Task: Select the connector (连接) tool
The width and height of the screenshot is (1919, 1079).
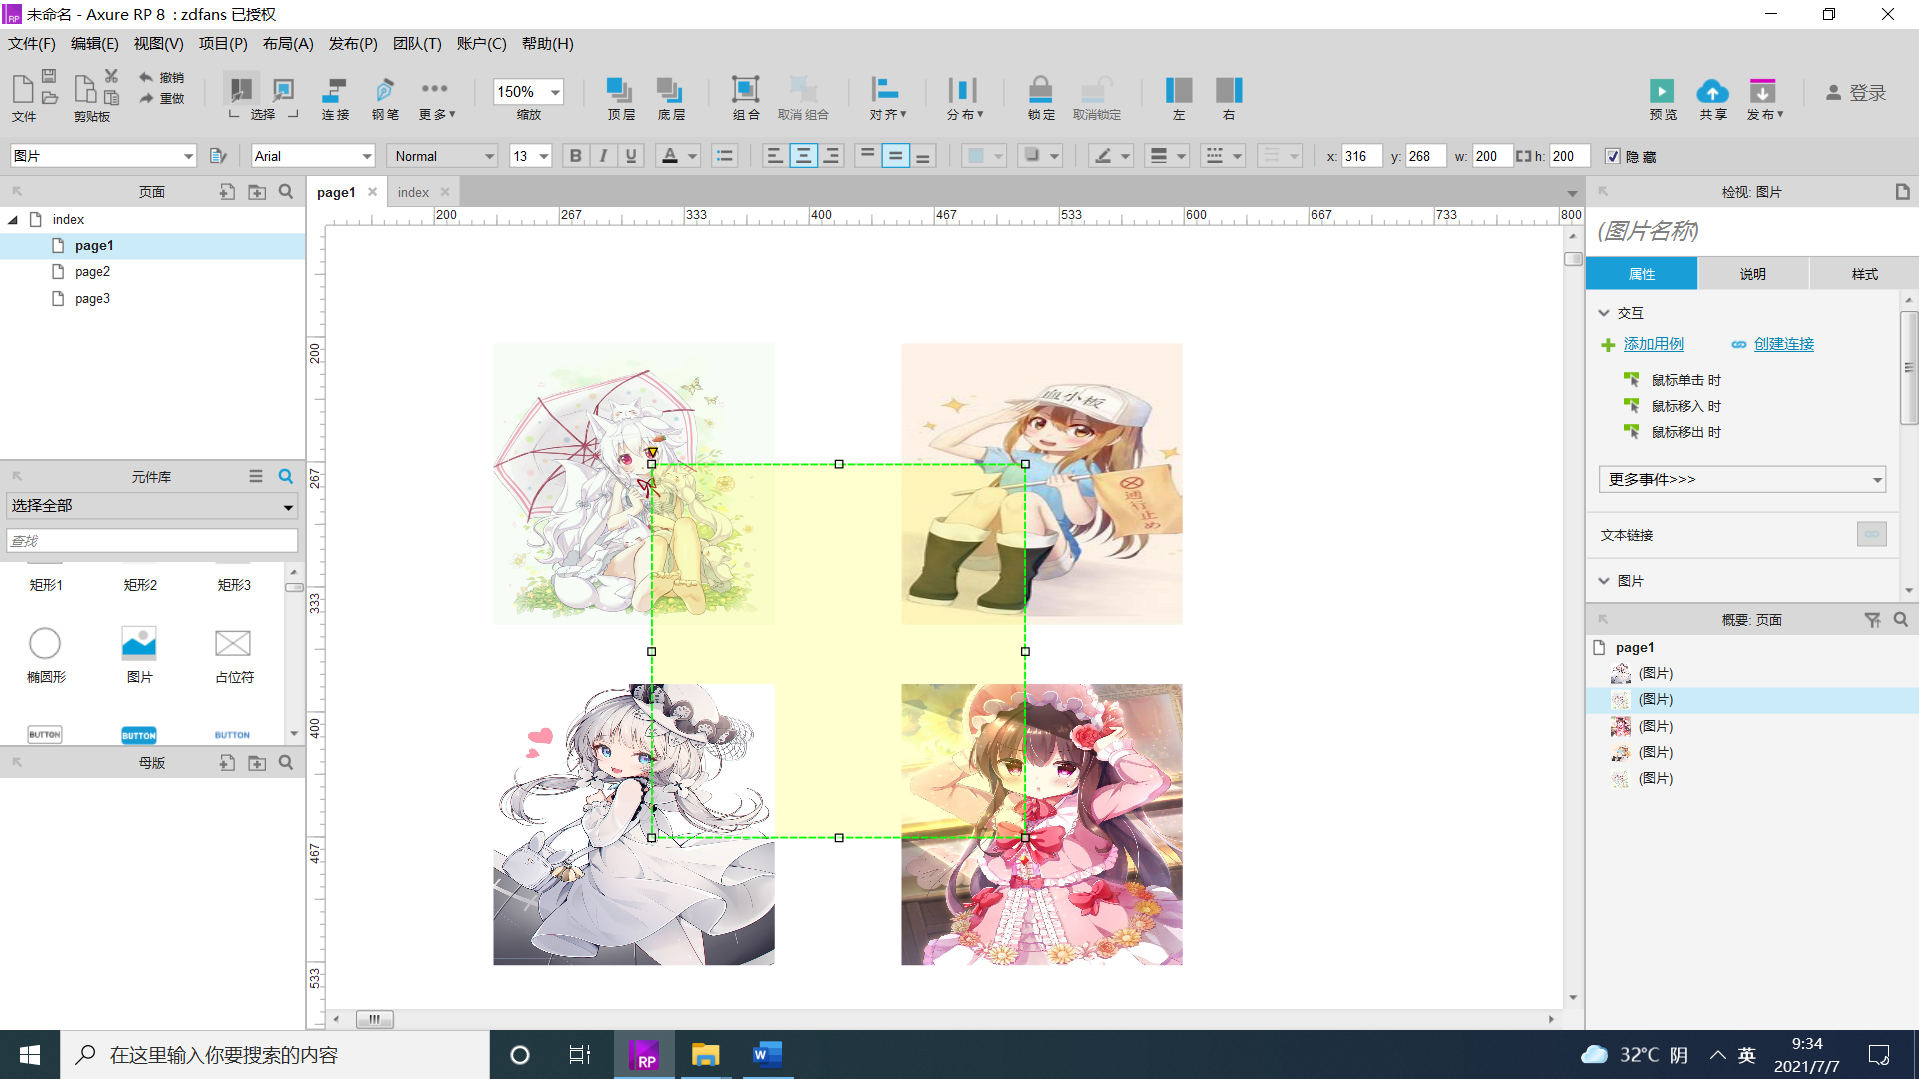Action: [x=335, y=98]
